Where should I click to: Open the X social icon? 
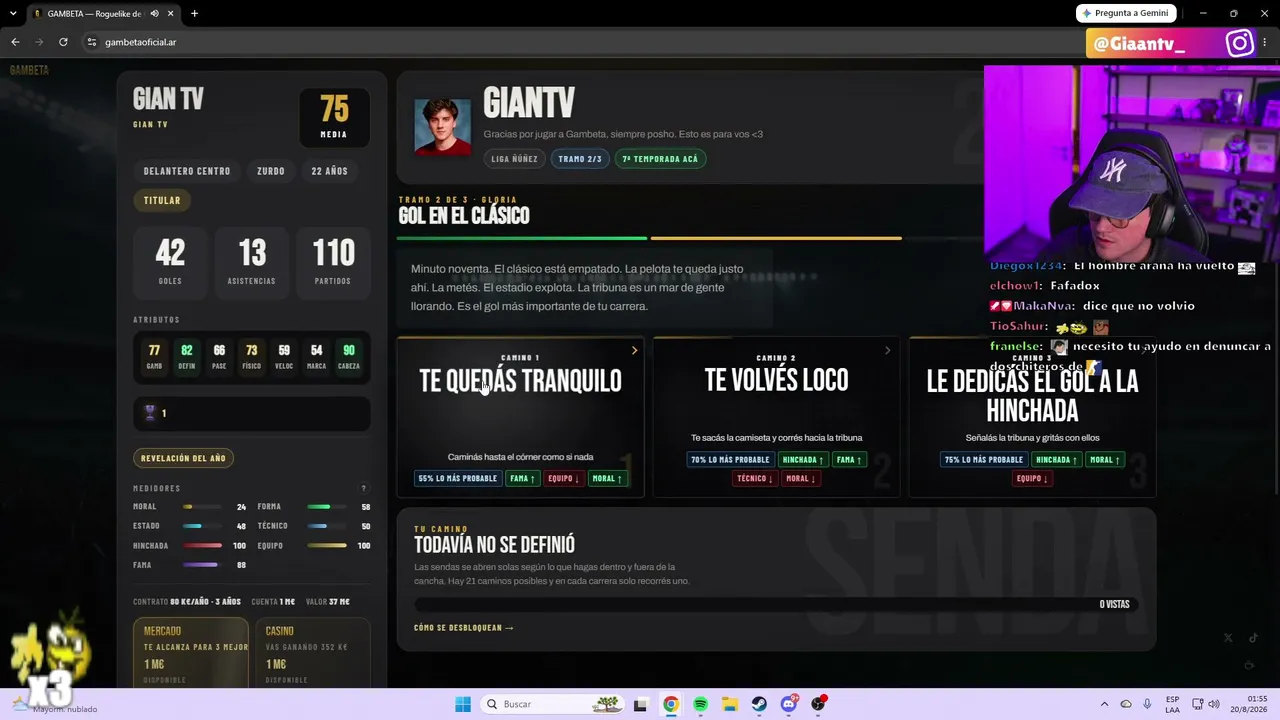(1228, 638)
